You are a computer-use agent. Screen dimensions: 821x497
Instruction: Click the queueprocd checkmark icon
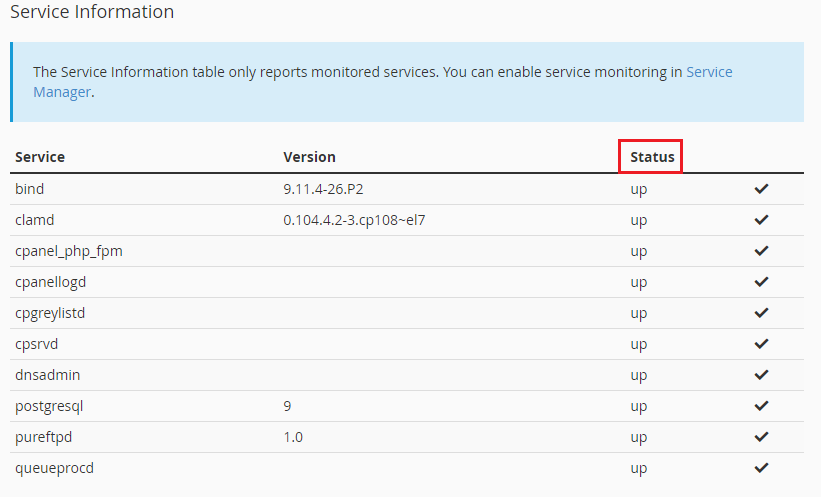(x=761, y=468)
